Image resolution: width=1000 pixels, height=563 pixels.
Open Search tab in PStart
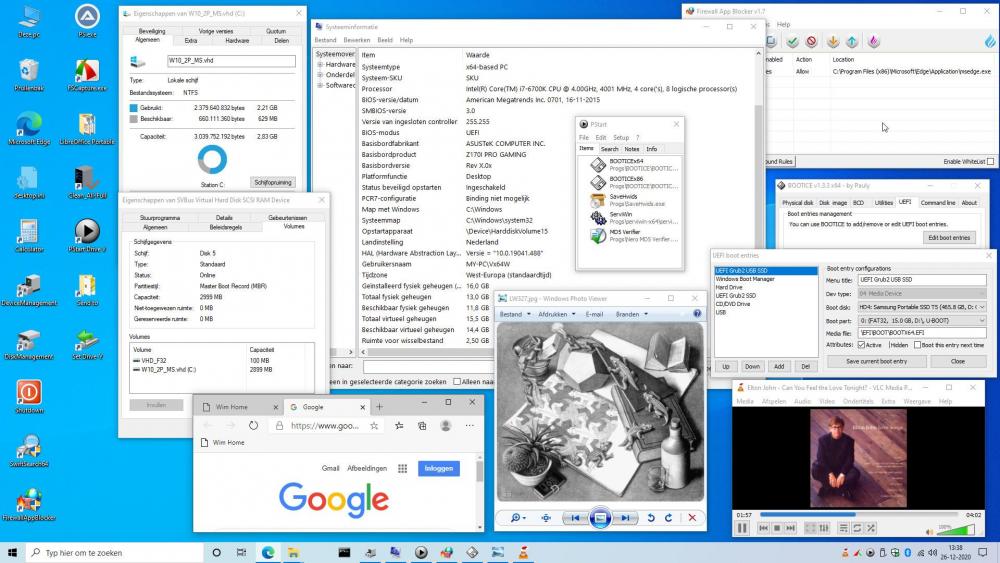(609, 149)
